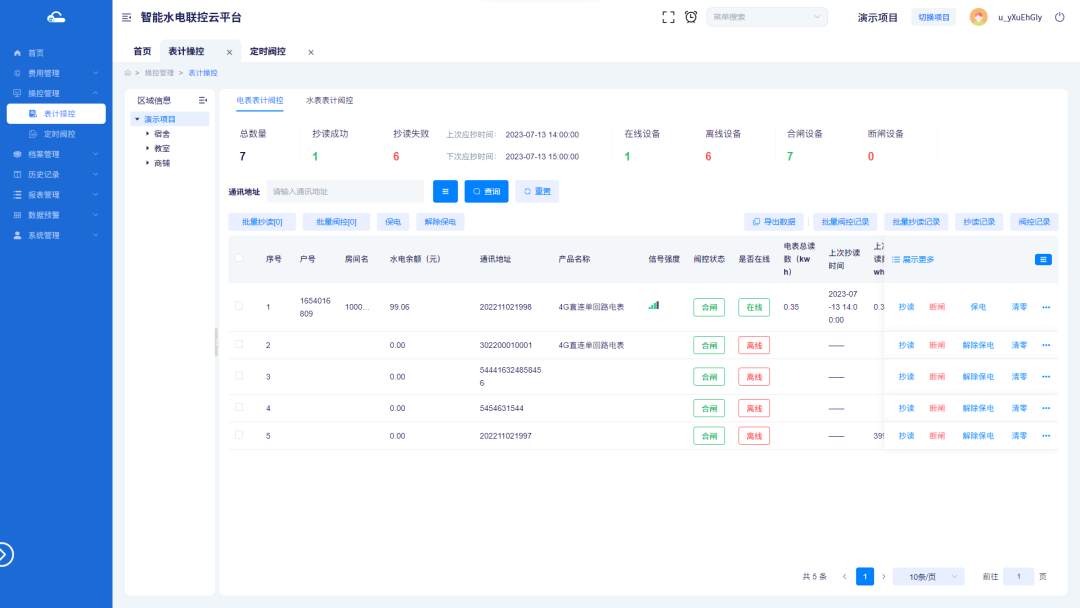Select the select-all header checkbox
Viewport: 1080px width, 608px height.
[x=239, y=258]
